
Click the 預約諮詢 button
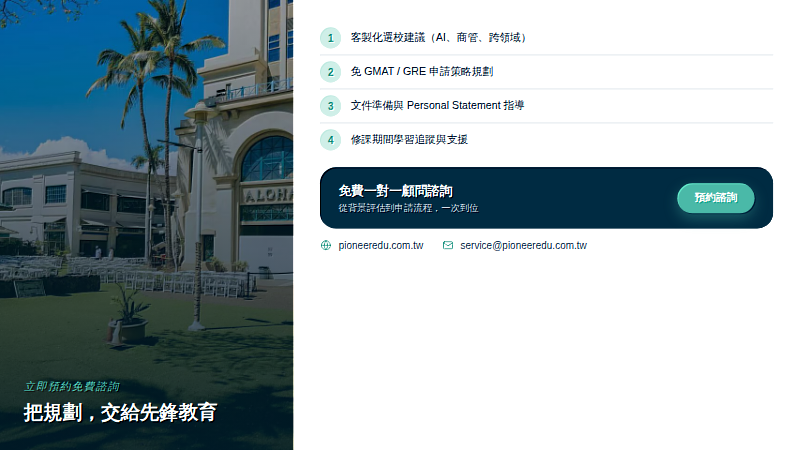tap(715, 198)
